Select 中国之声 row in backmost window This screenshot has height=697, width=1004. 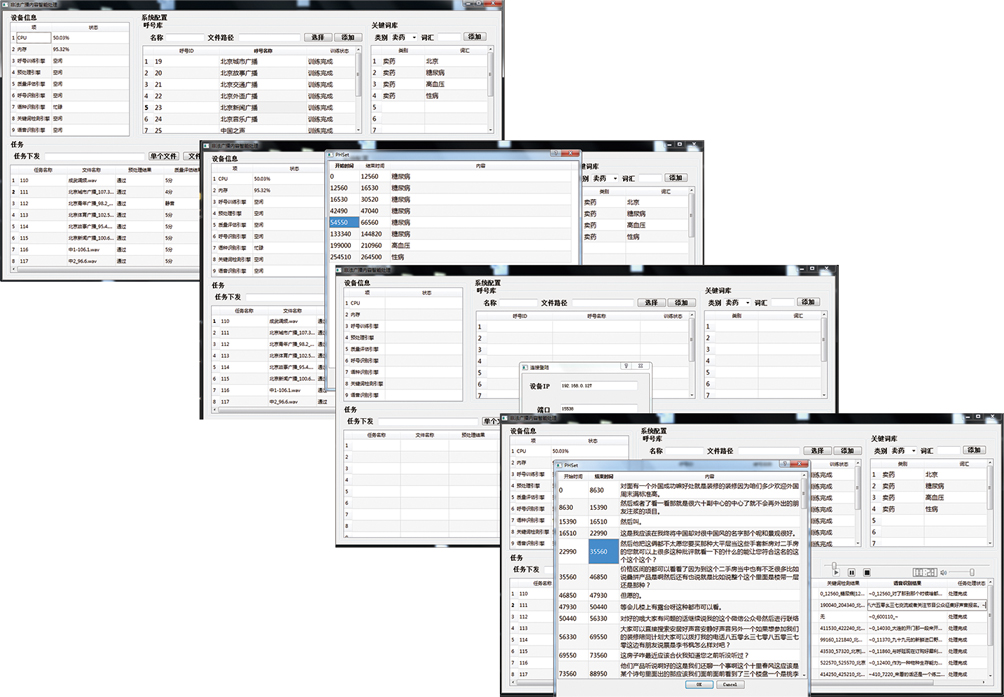click(248, 130)
